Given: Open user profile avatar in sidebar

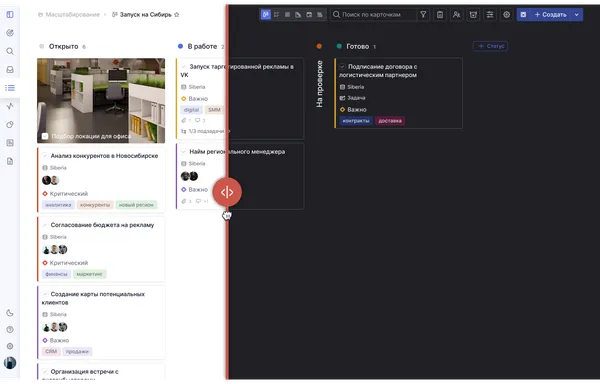Looking at the screenshot, I should (x=10, y=363).
